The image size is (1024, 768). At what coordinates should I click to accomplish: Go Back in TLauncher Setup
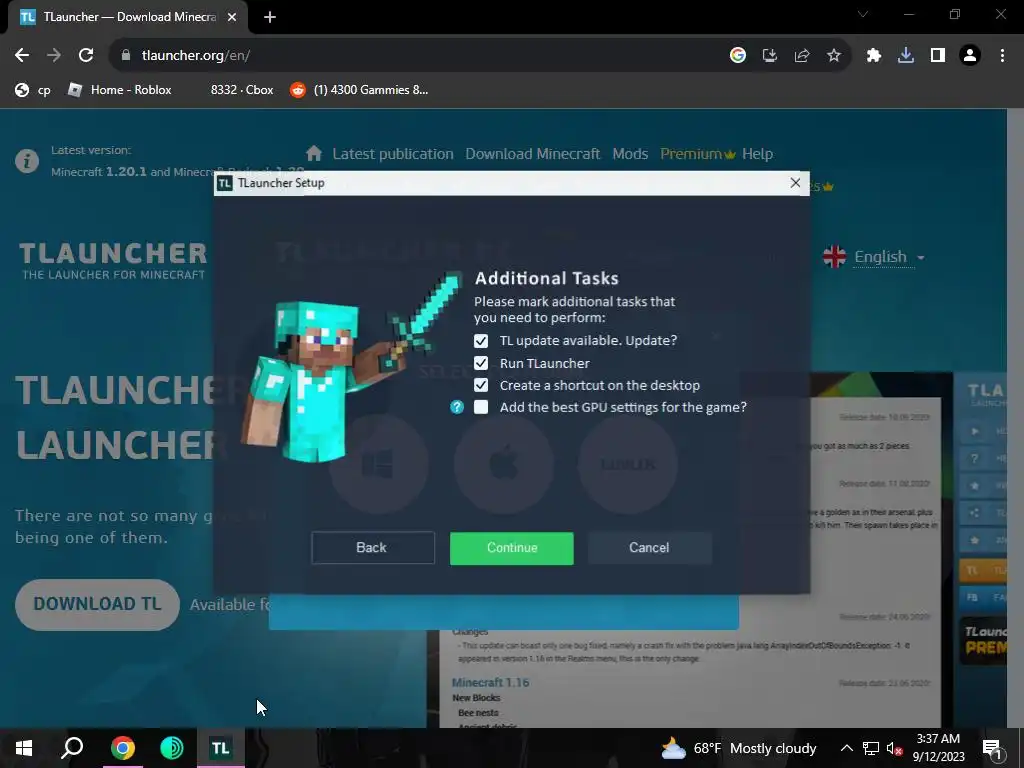(x=372, y=547)
